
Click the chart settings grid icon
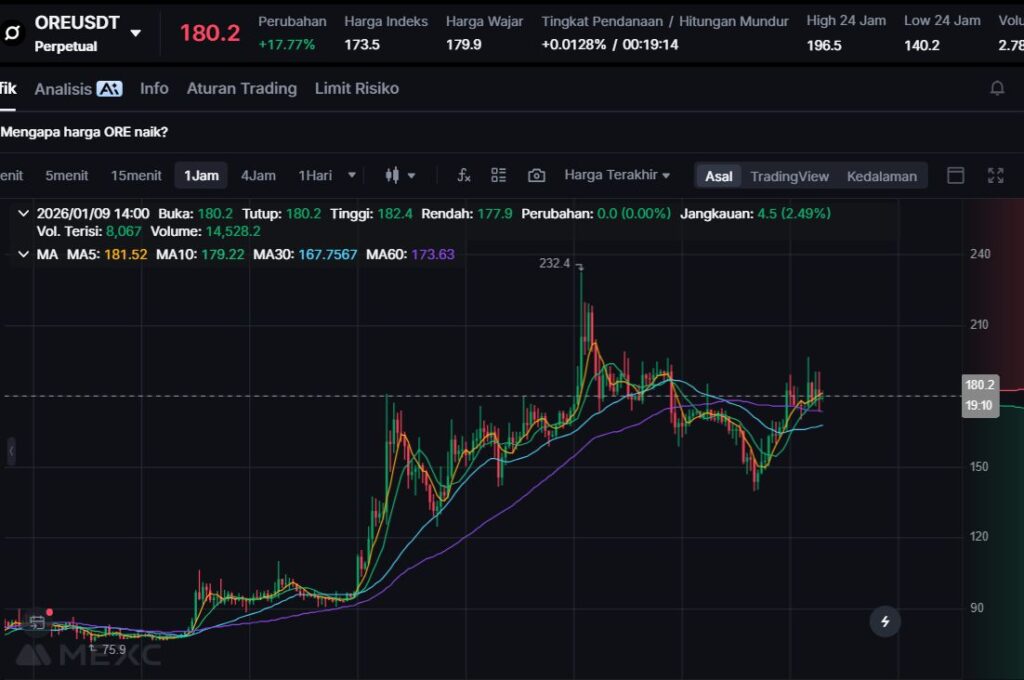click(x=499, y=176)
